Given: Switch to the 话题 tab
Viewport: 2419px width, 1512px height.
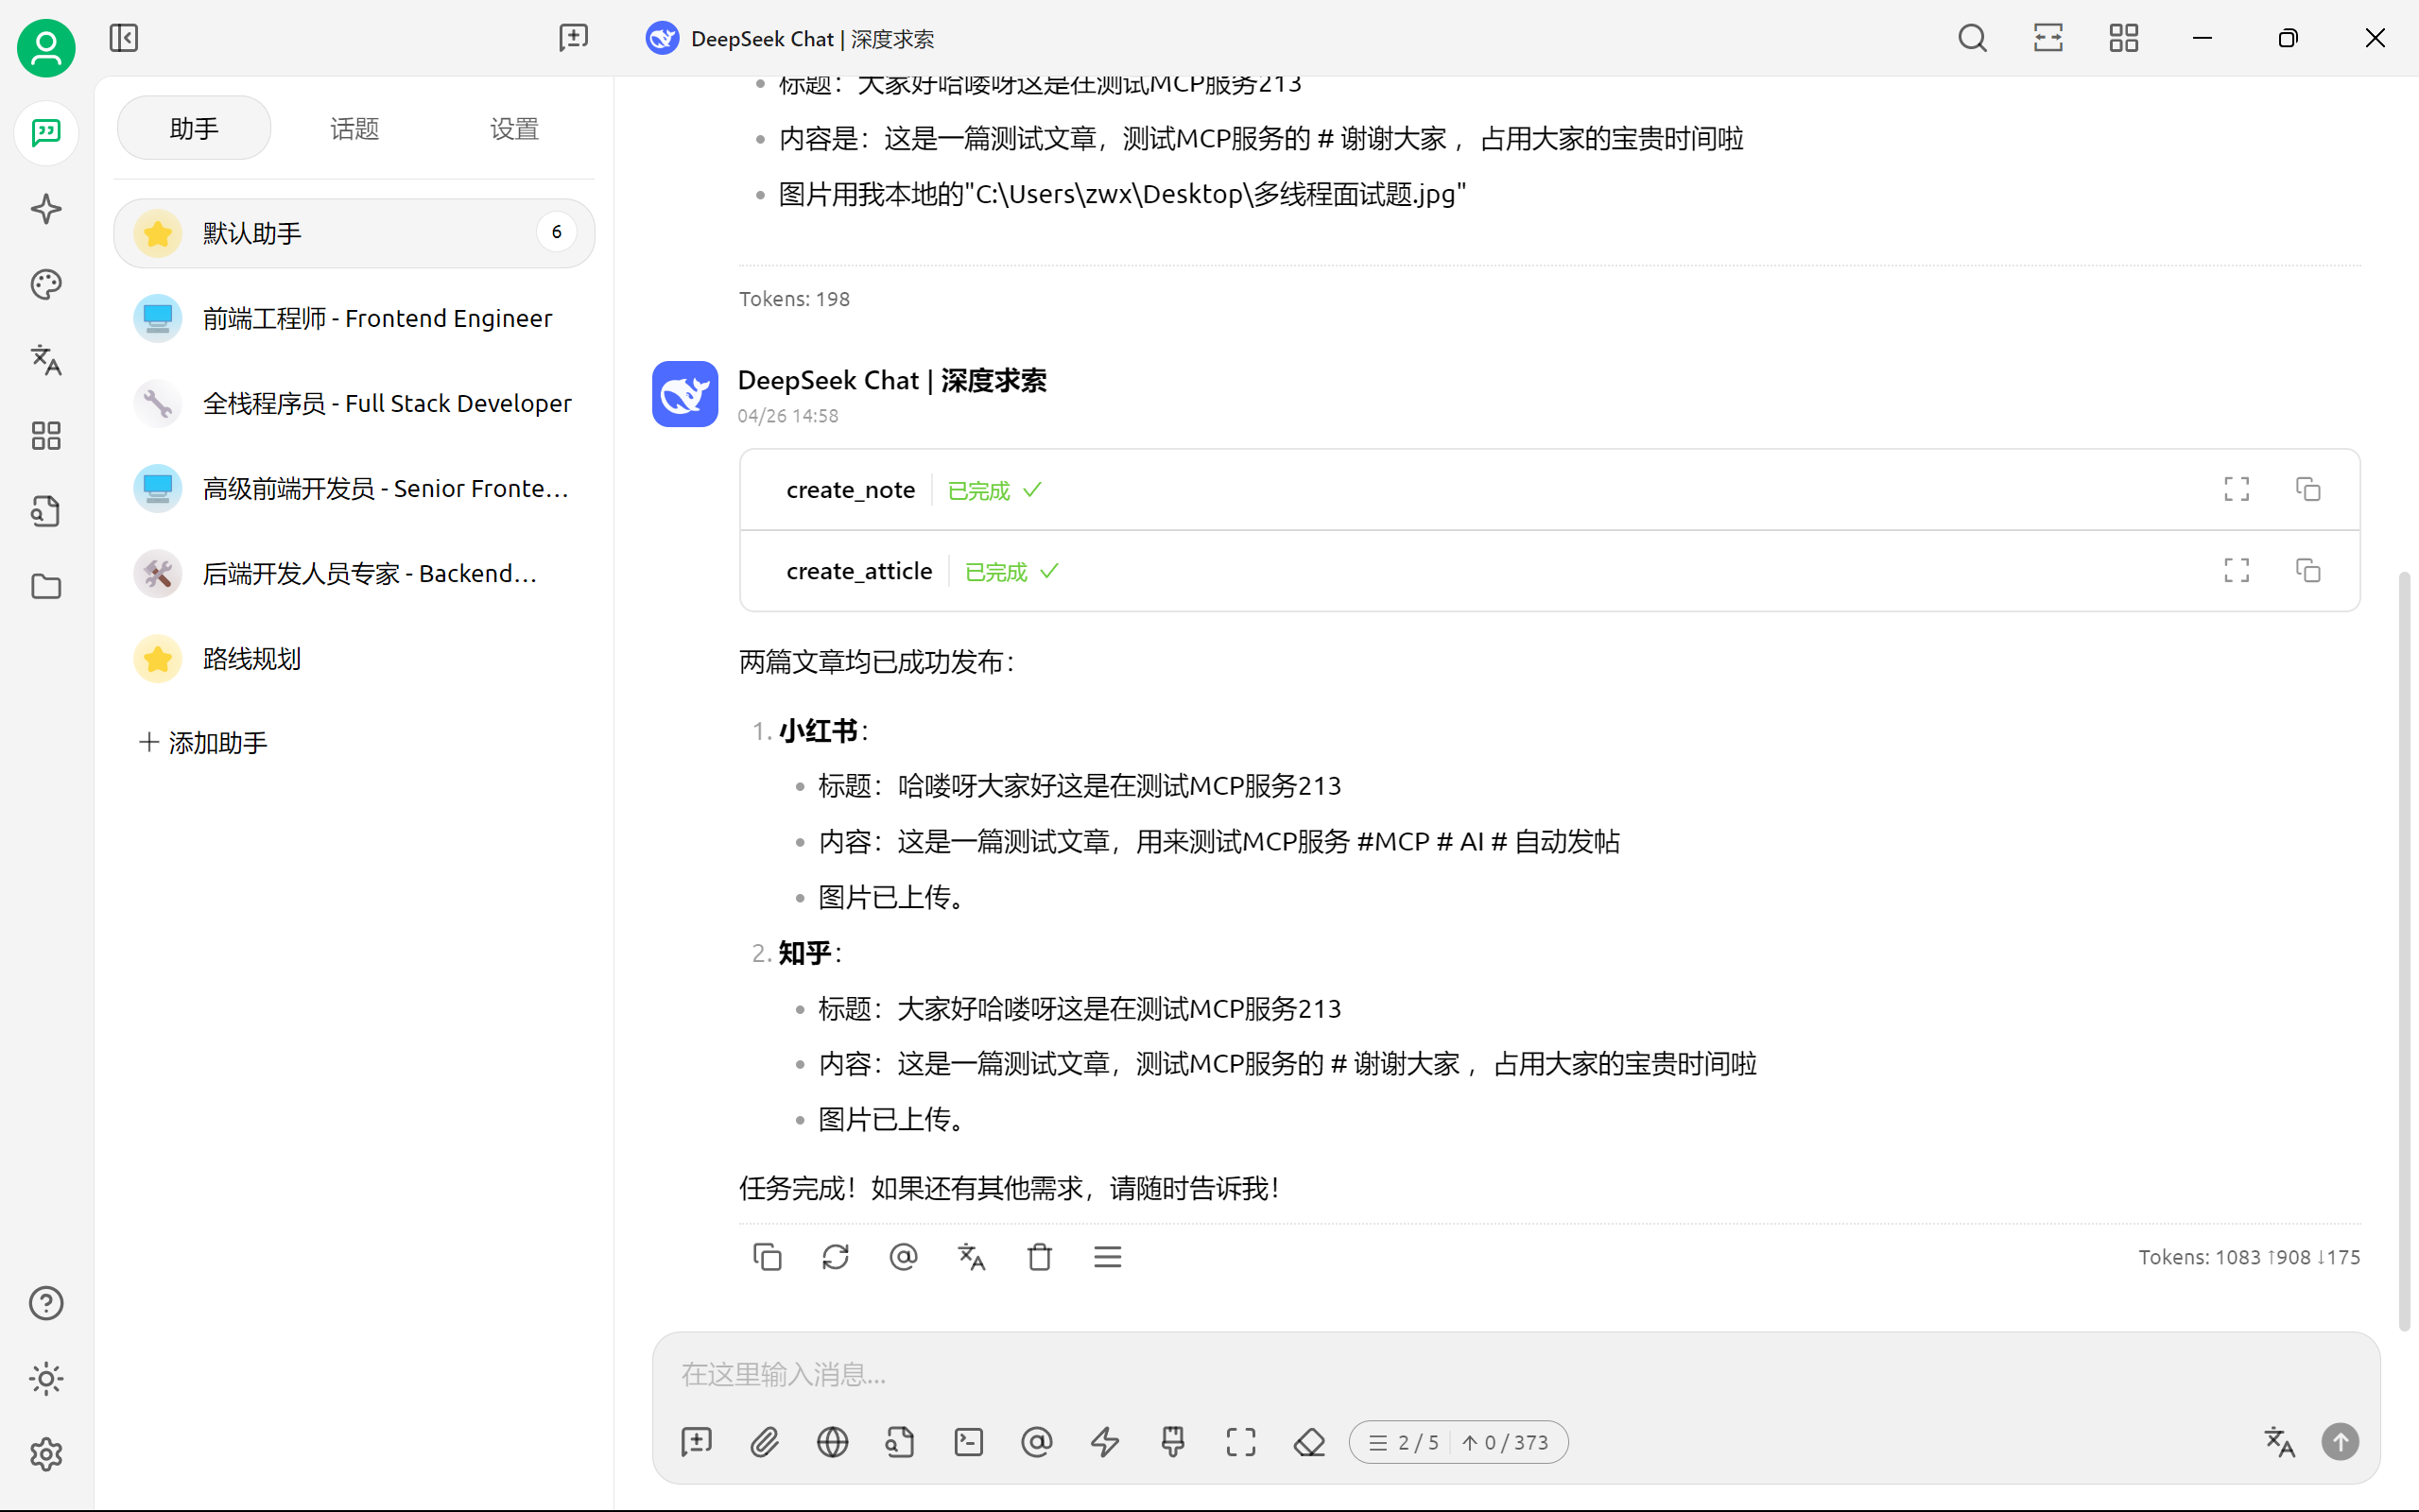Looking at the screenshot, I should tap(354, 129).
